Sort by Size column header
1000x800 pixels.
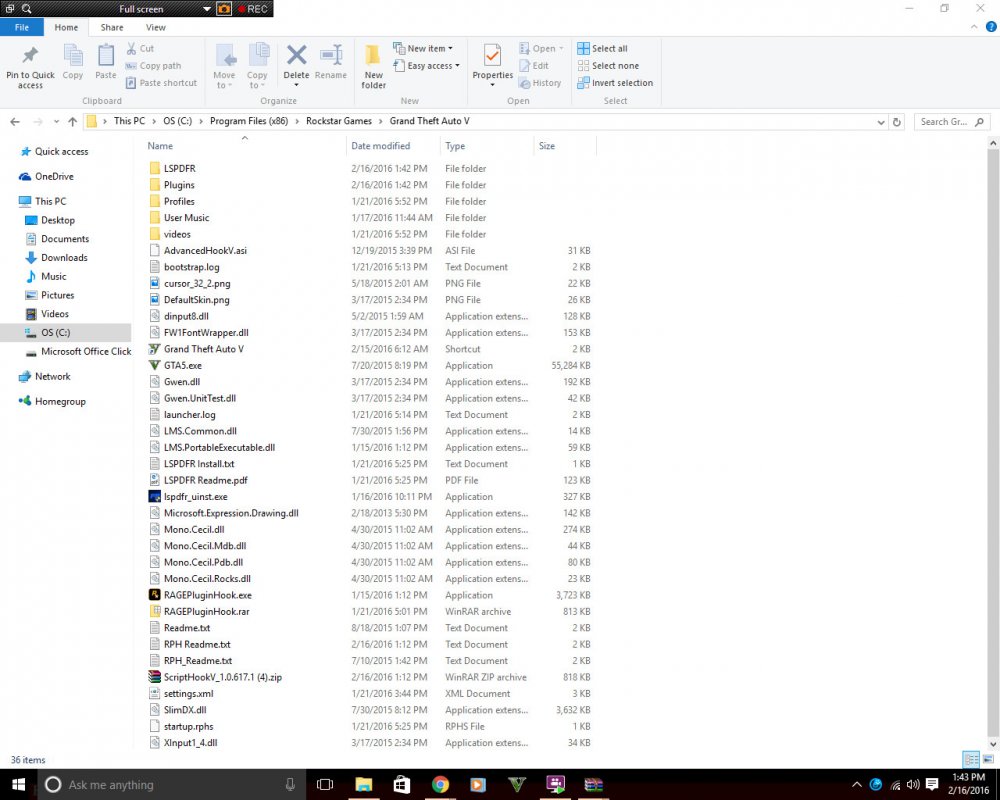547,146
